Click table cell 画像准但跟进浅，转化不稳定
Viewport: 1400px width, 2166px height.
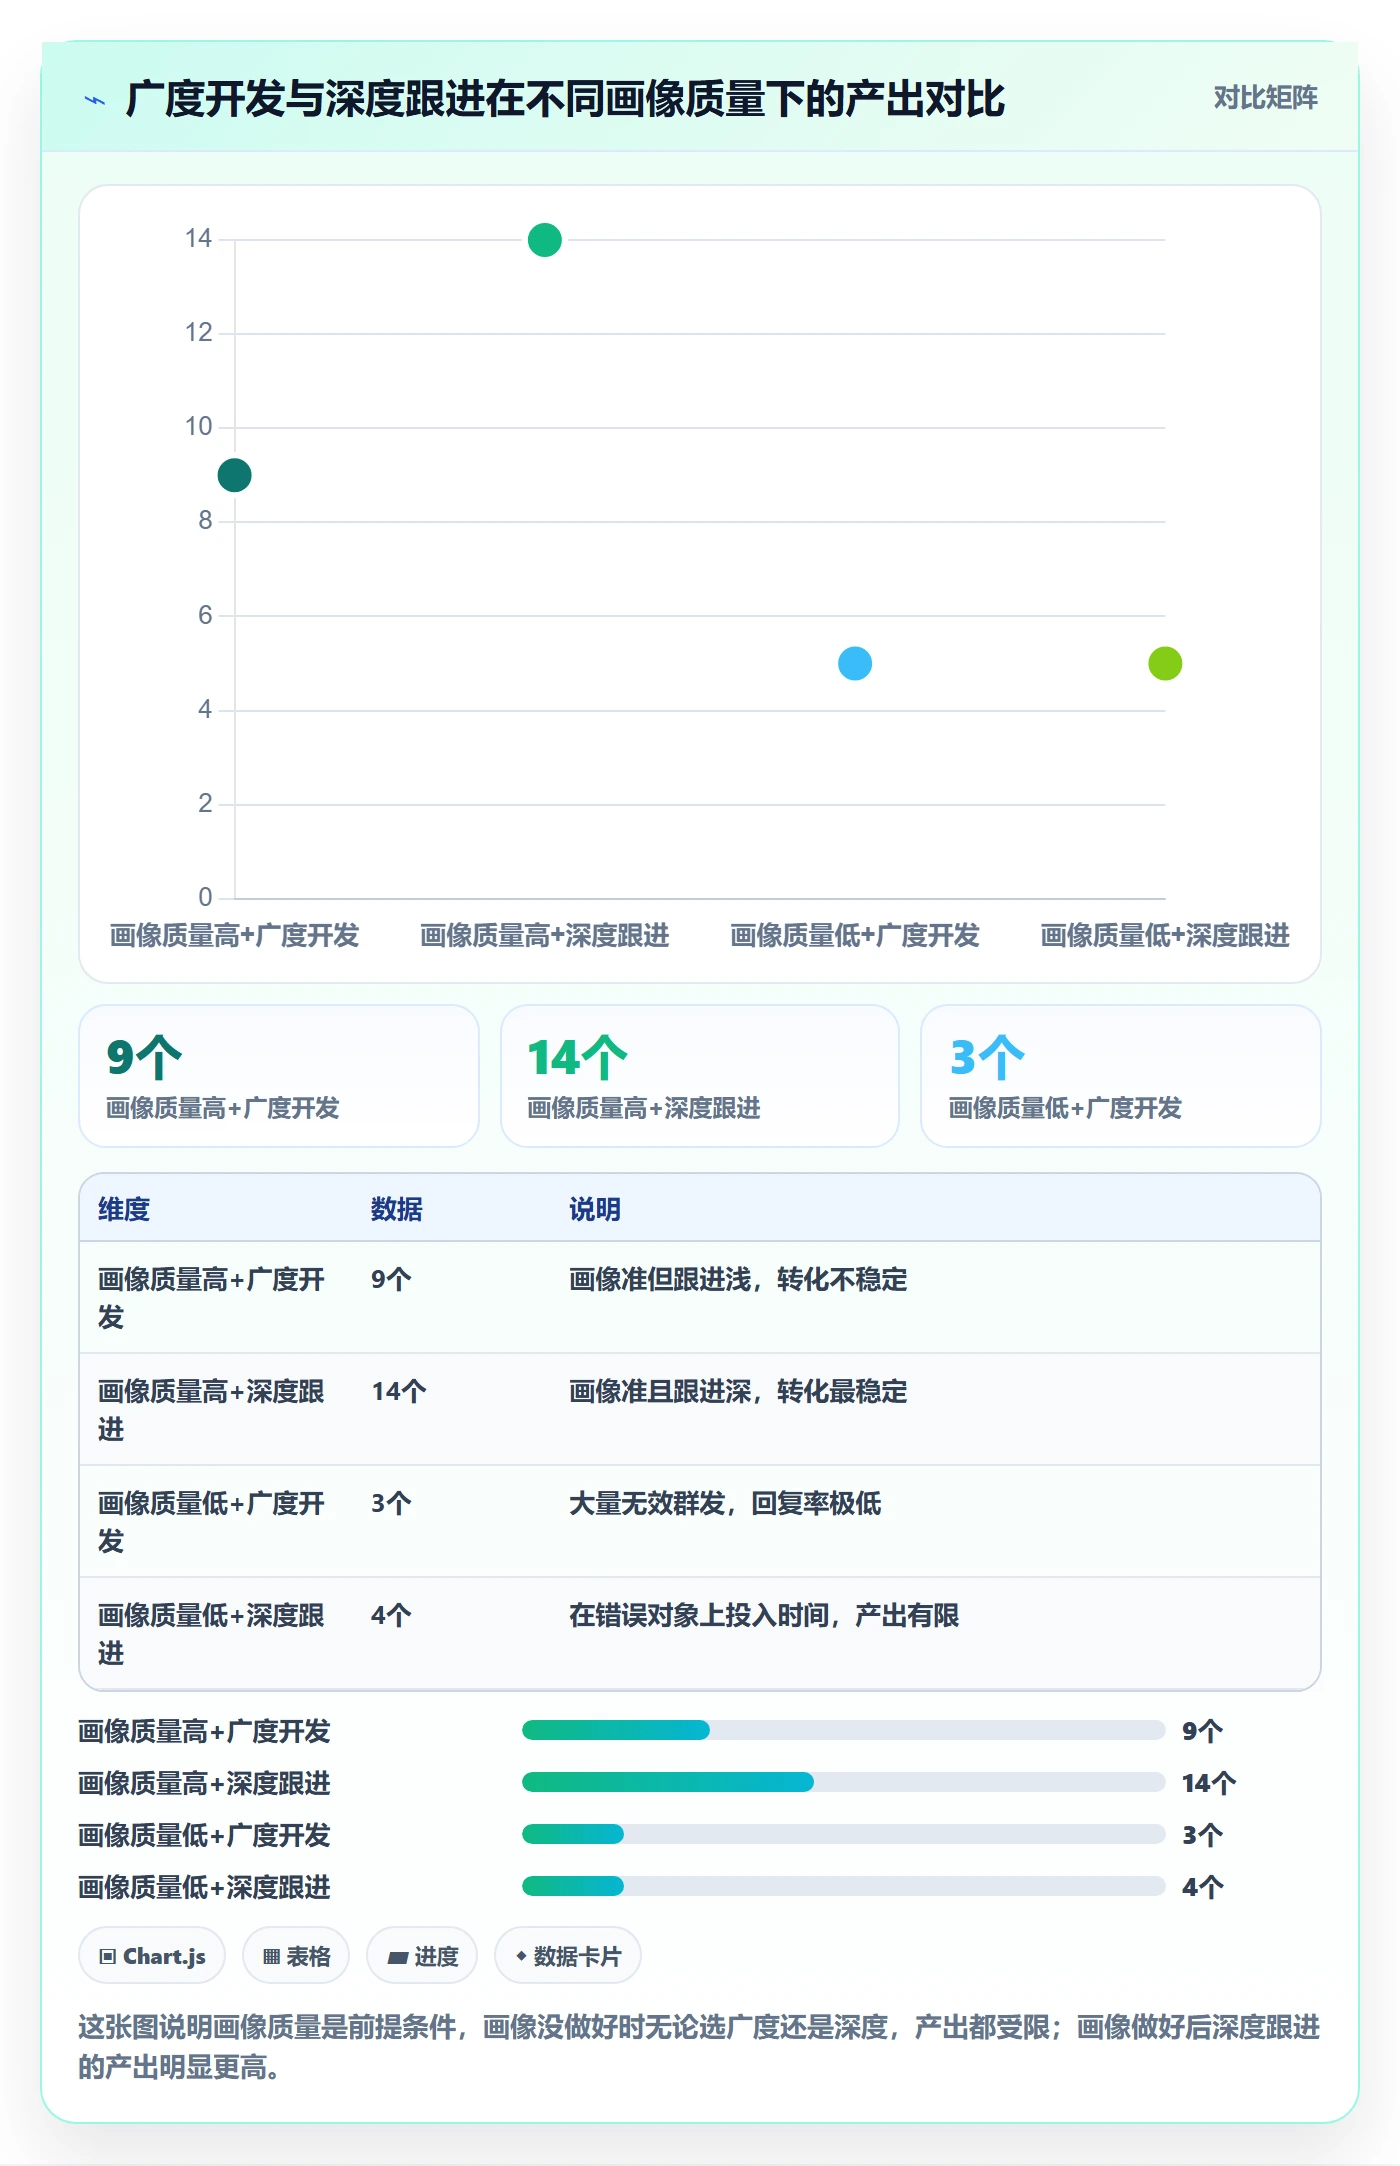738,1279
